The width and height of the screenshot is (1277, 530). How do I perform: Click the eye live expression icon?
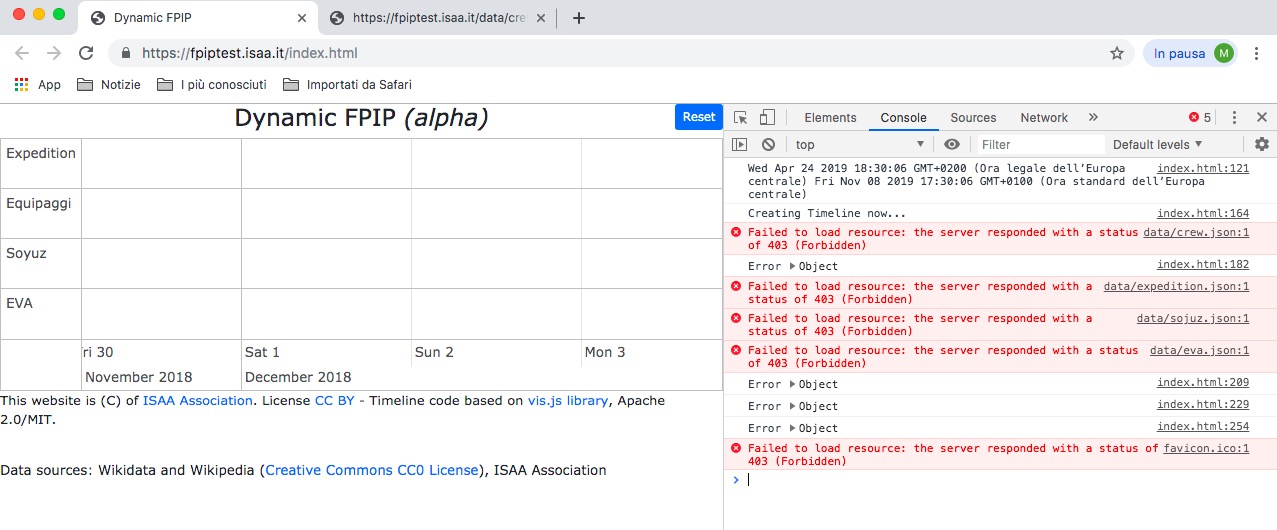952,145
